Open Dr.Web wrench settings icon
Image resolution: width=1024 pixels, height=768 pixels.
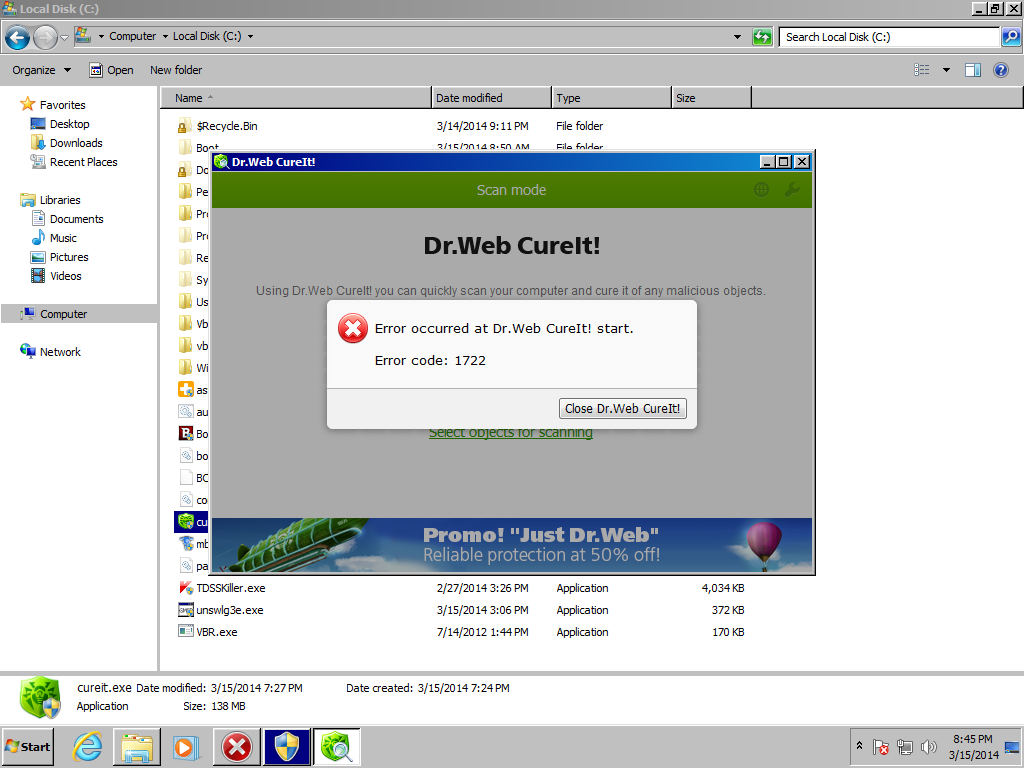pos(791,190)
